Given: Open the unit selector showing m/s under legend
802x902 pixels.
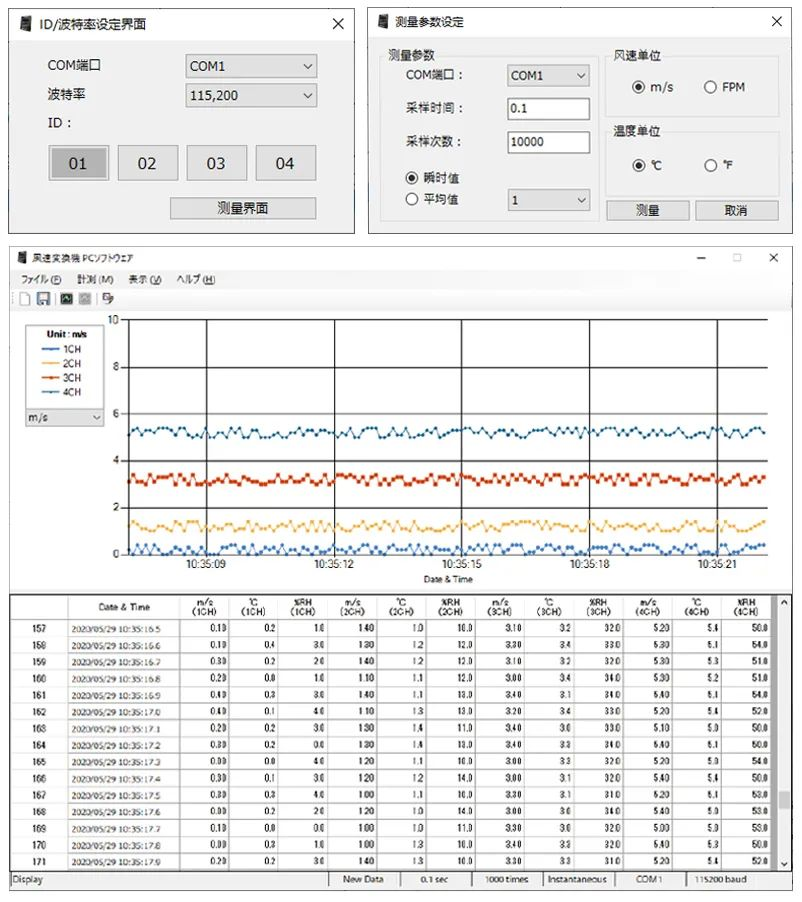Looking at the screenshot, I should [64, 418].
